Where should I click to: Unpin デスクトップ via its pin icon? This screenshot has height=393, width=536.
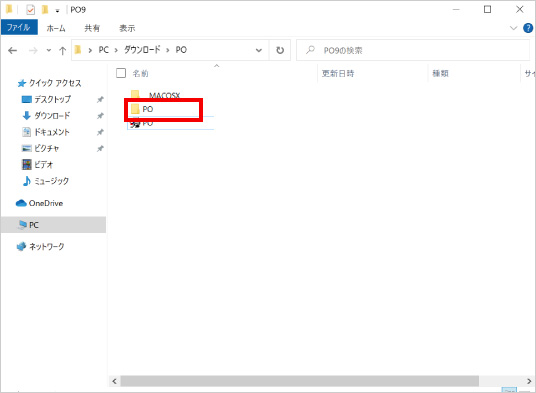(x=100, y=99)
